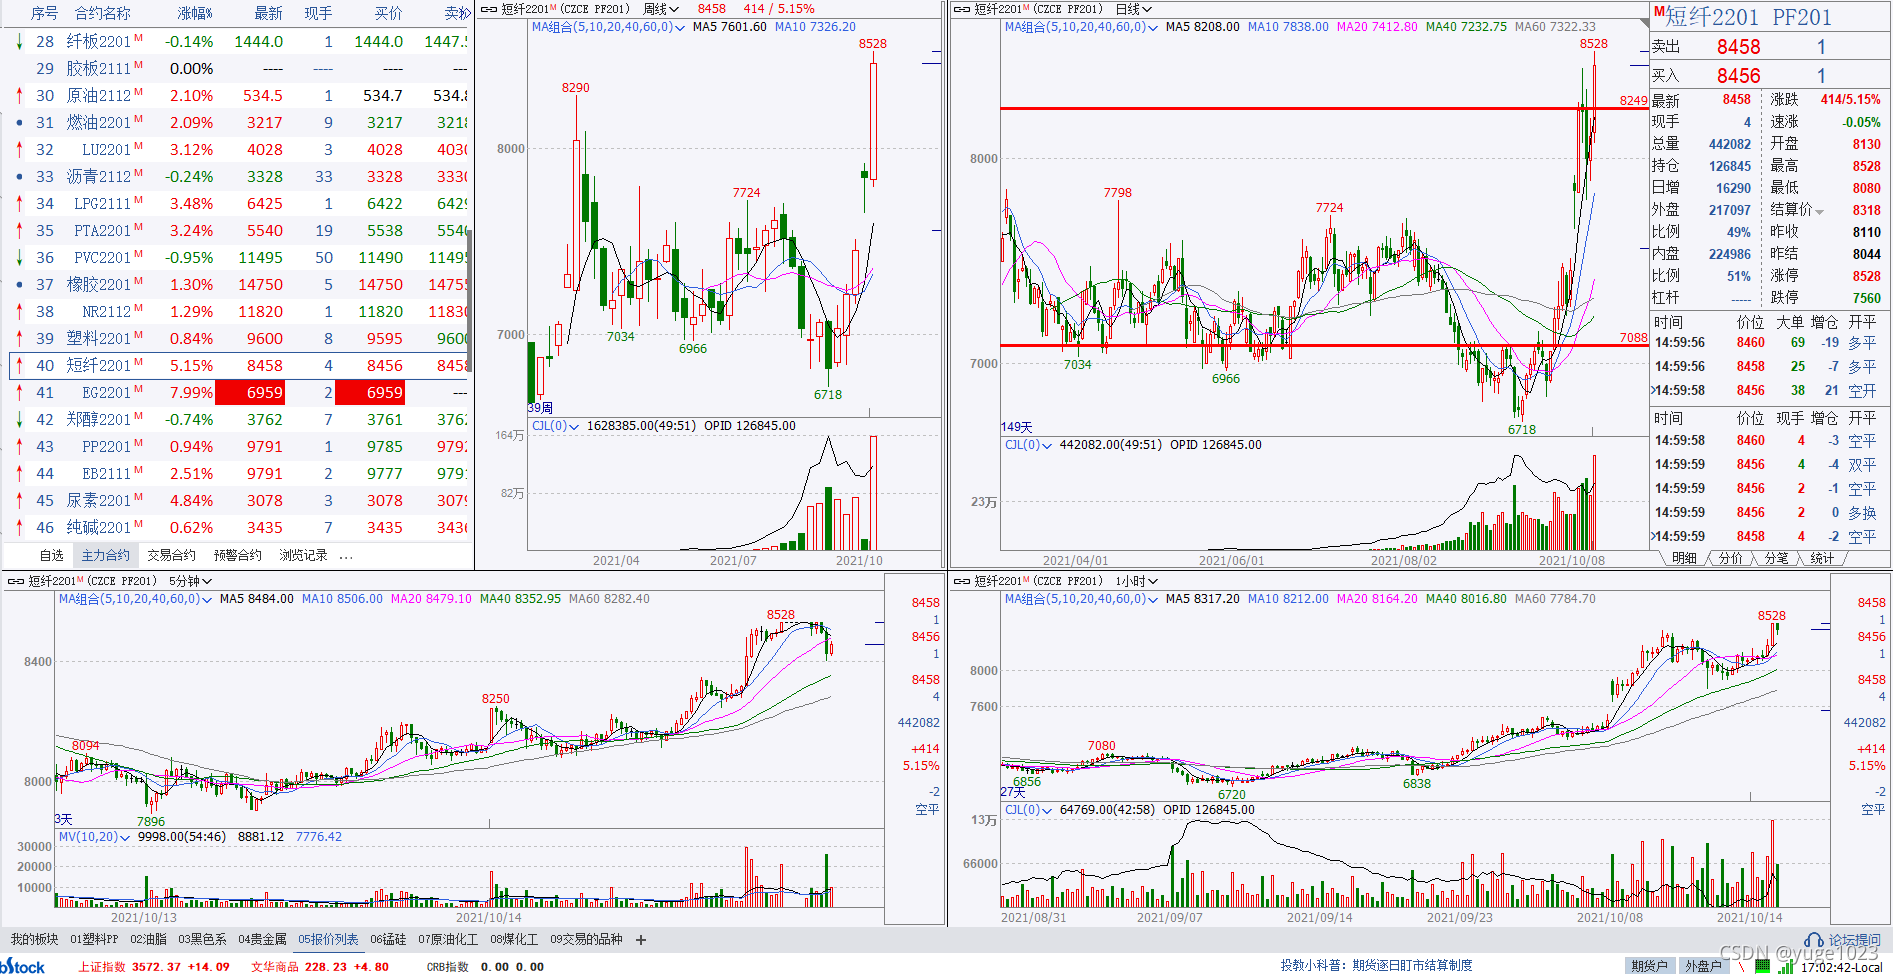Image resolution: width=1893 pixels, height=974 pixels.
Task: Sort by 合约名称 column header
Action: pos(103,13)
